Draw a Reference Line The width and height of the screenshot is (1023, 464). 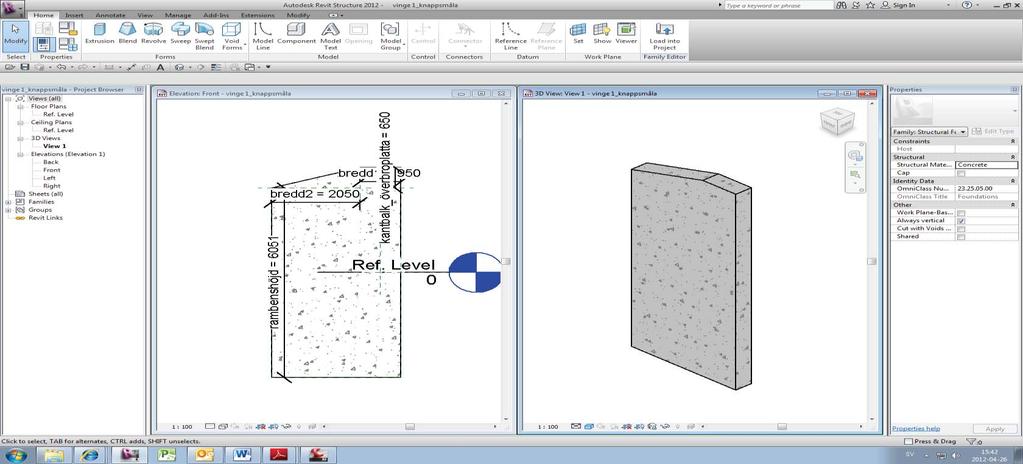(510, 36)
